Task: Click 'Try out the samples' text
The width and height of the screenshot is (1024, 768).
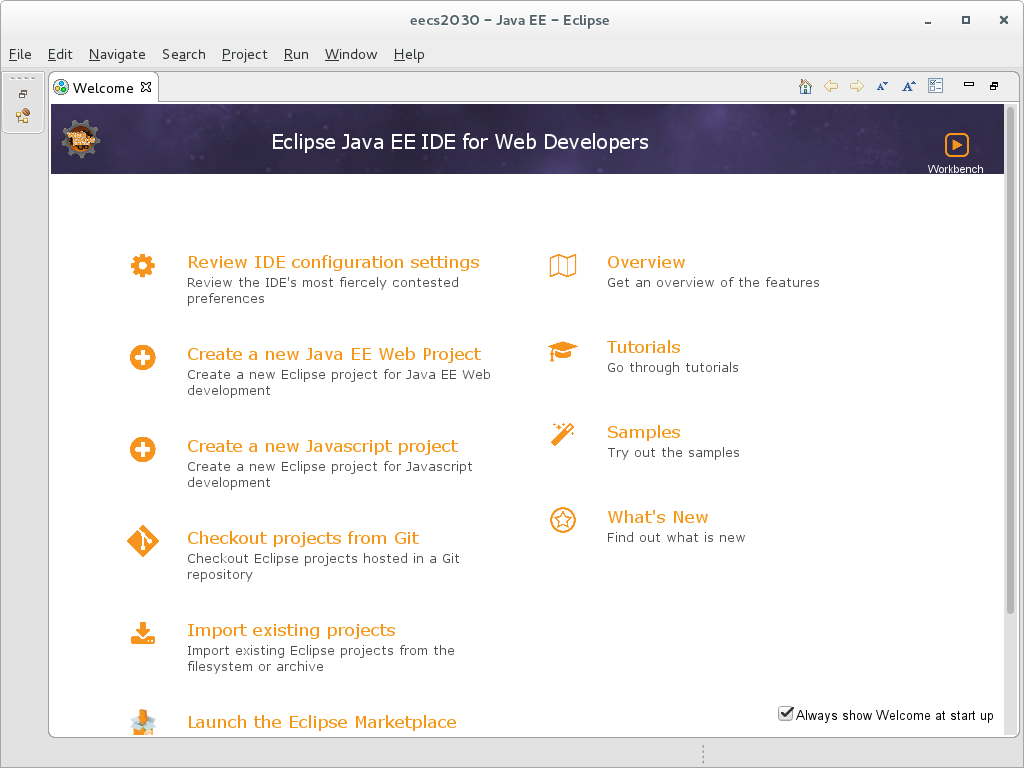Action: 673,453
